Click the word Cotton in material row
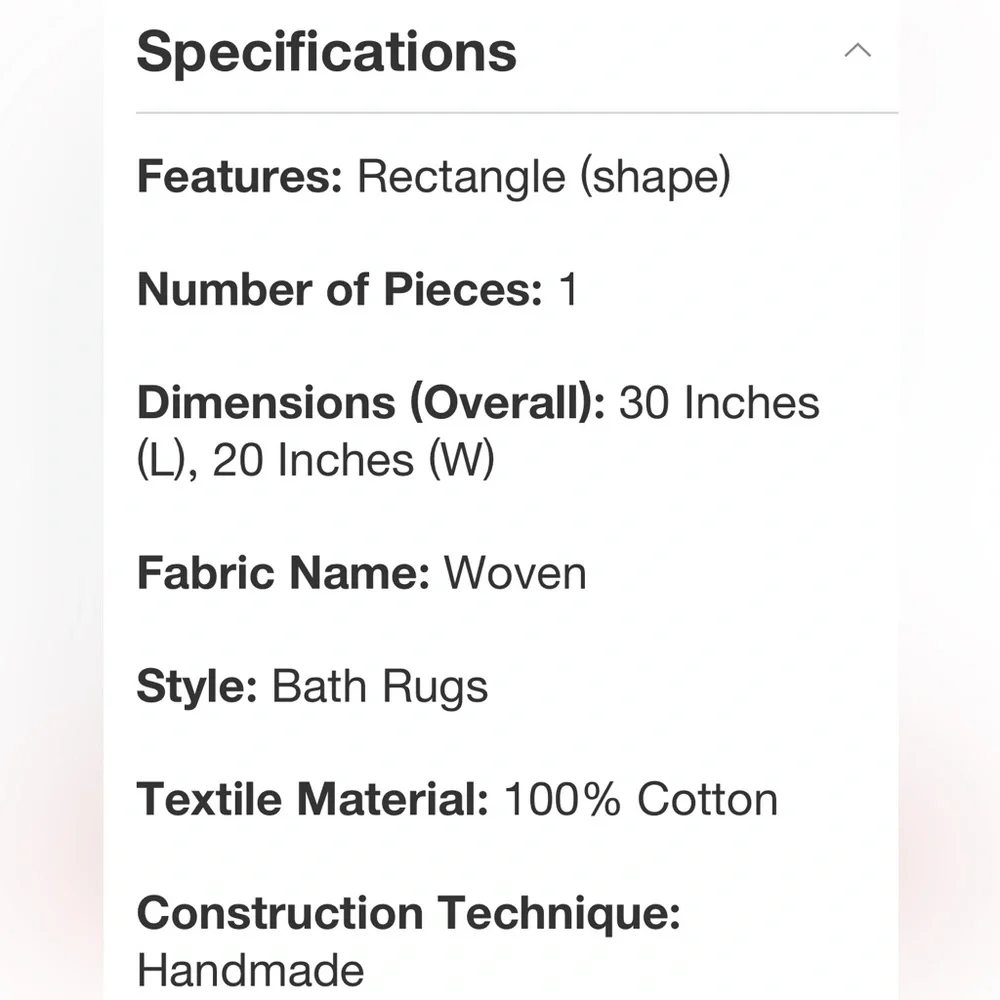The width and height of the screenshot is (1000, 1000). (708, 799)
